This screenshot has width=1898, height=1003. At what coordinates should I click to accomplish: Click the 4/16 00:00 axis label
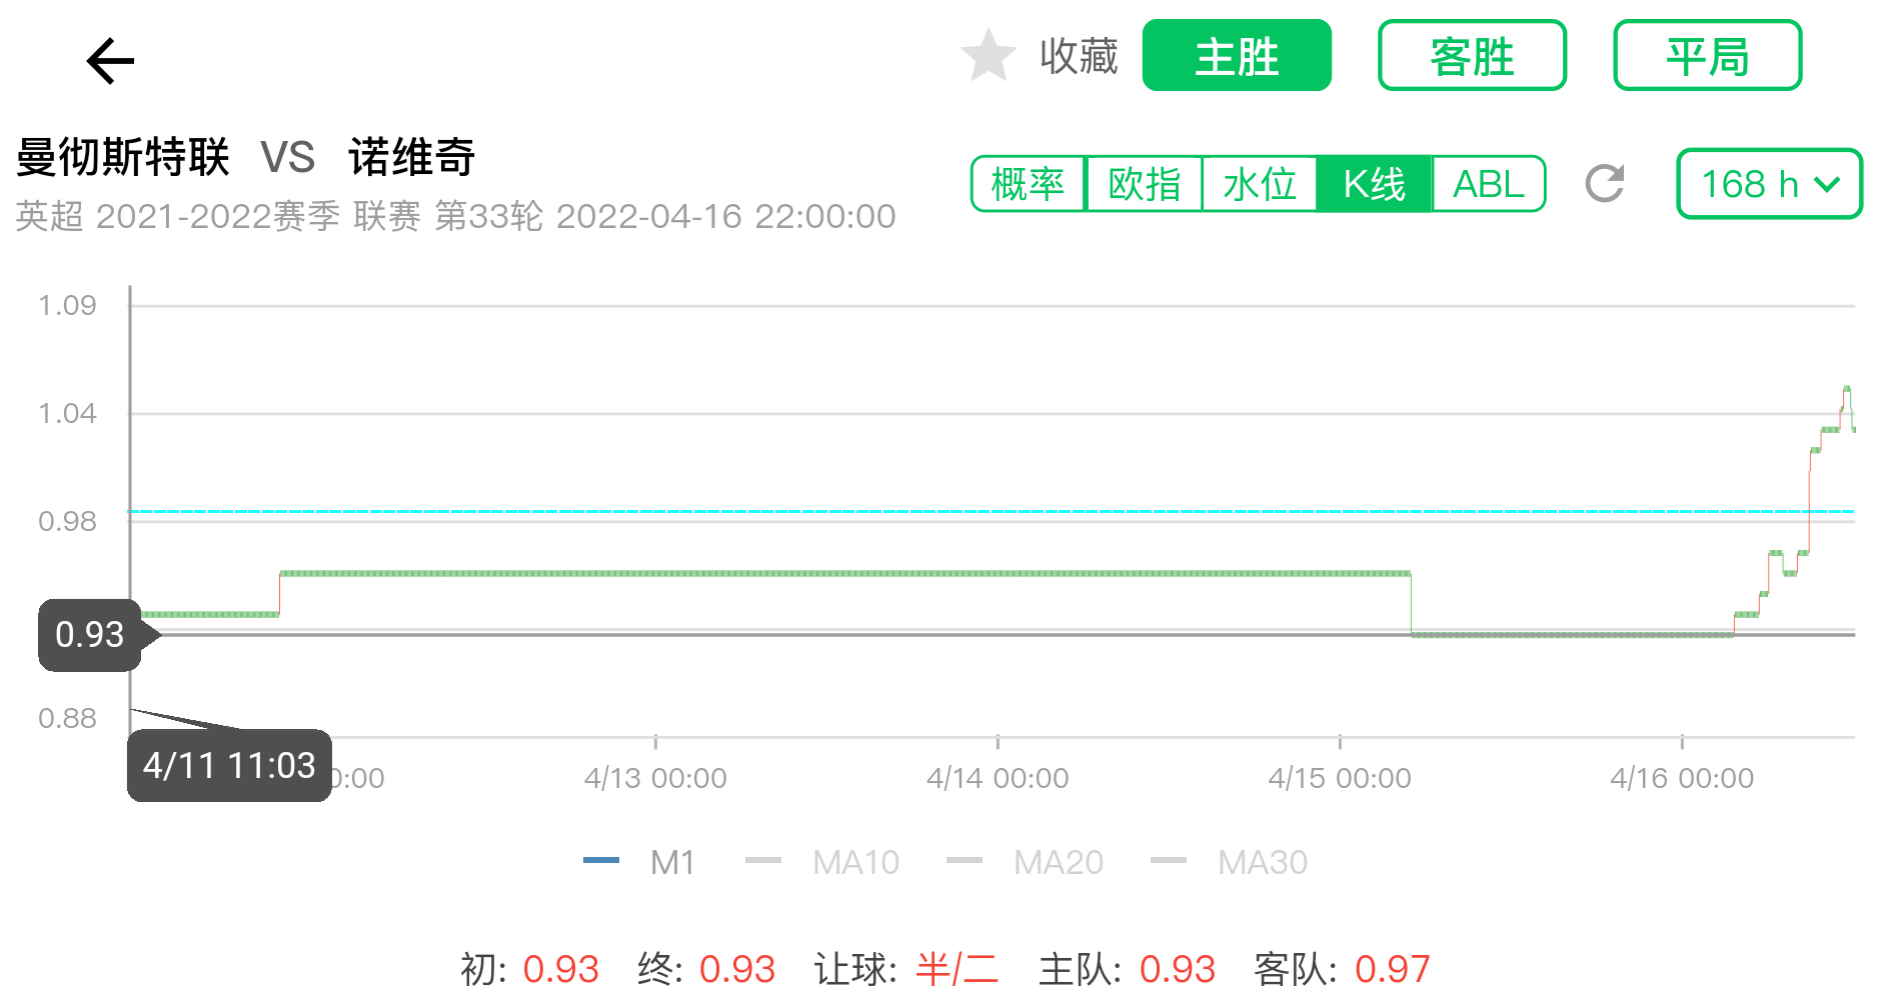[x=1682, y=778]
